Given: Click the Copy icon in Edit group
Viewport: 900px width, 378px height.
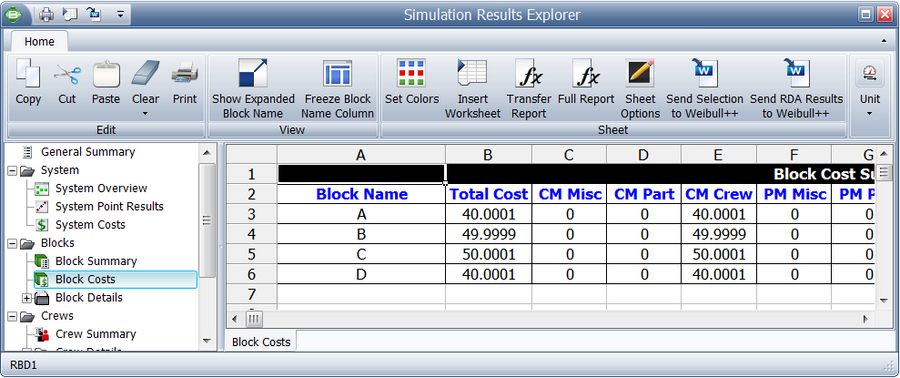Looking at the screenshot, I should 28,74.
